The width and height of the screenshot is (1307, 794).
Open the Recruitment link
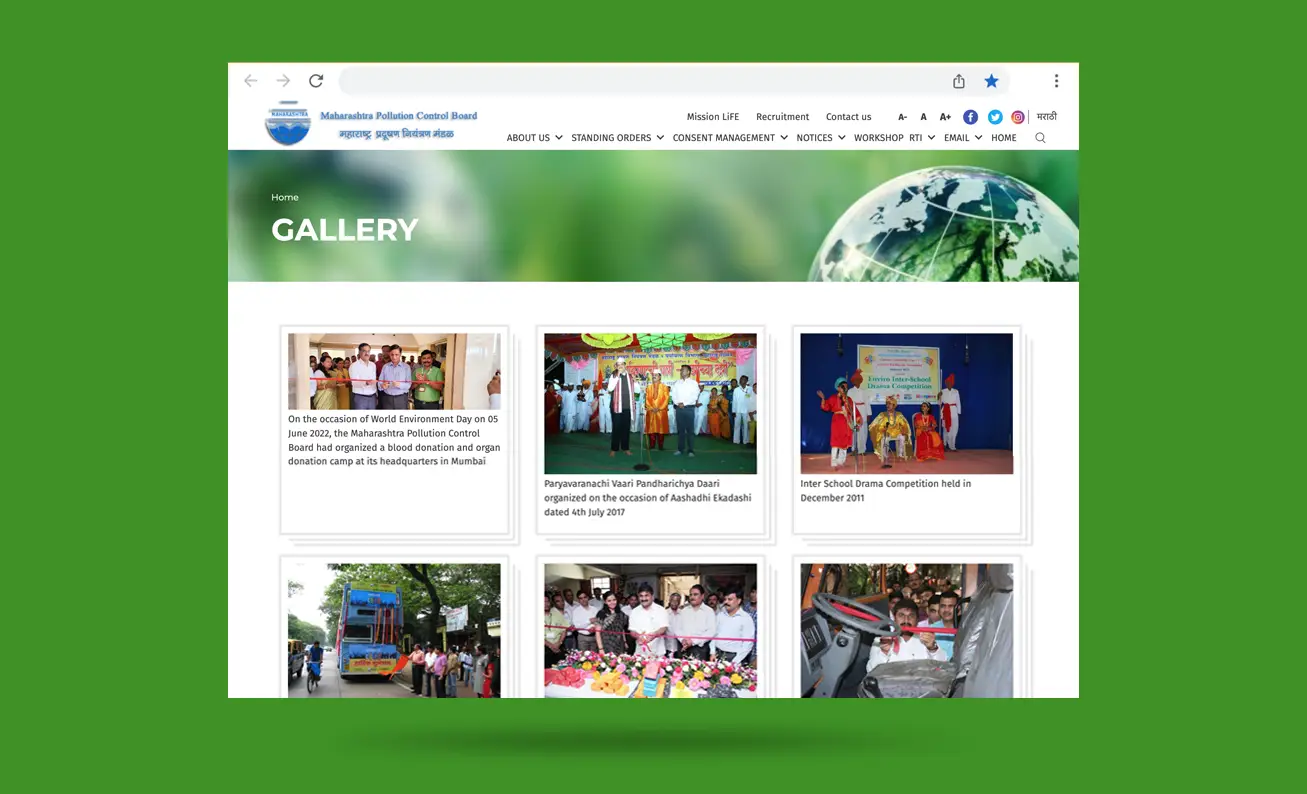[782, 117]
